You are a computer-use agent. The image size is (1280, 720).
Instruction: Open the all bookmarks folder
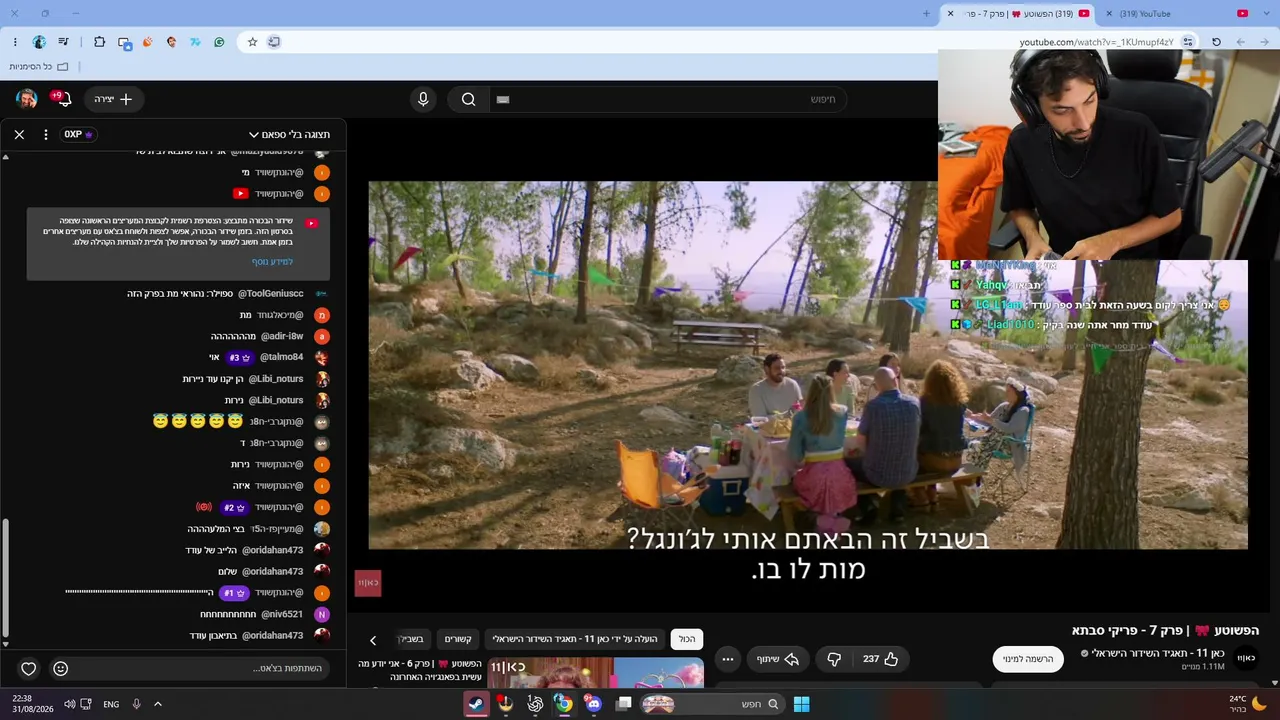[39, 67]
